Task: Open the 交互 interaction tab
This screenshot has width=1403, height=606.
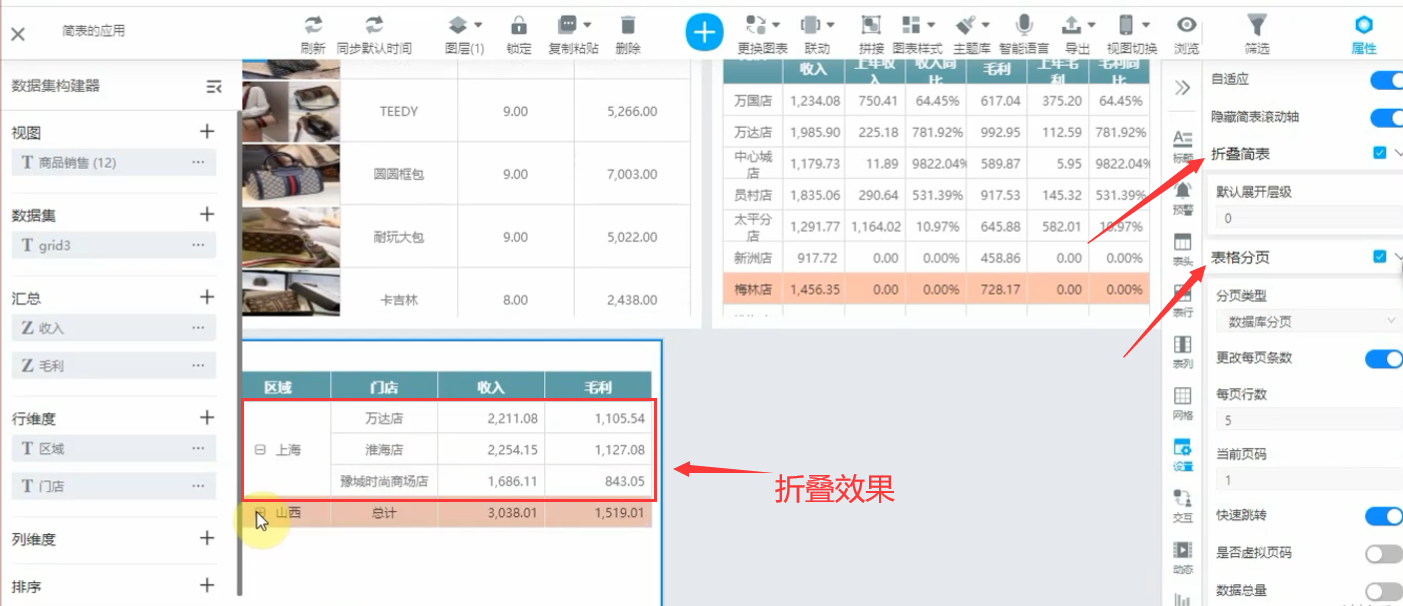Action: click(1182, 507)
